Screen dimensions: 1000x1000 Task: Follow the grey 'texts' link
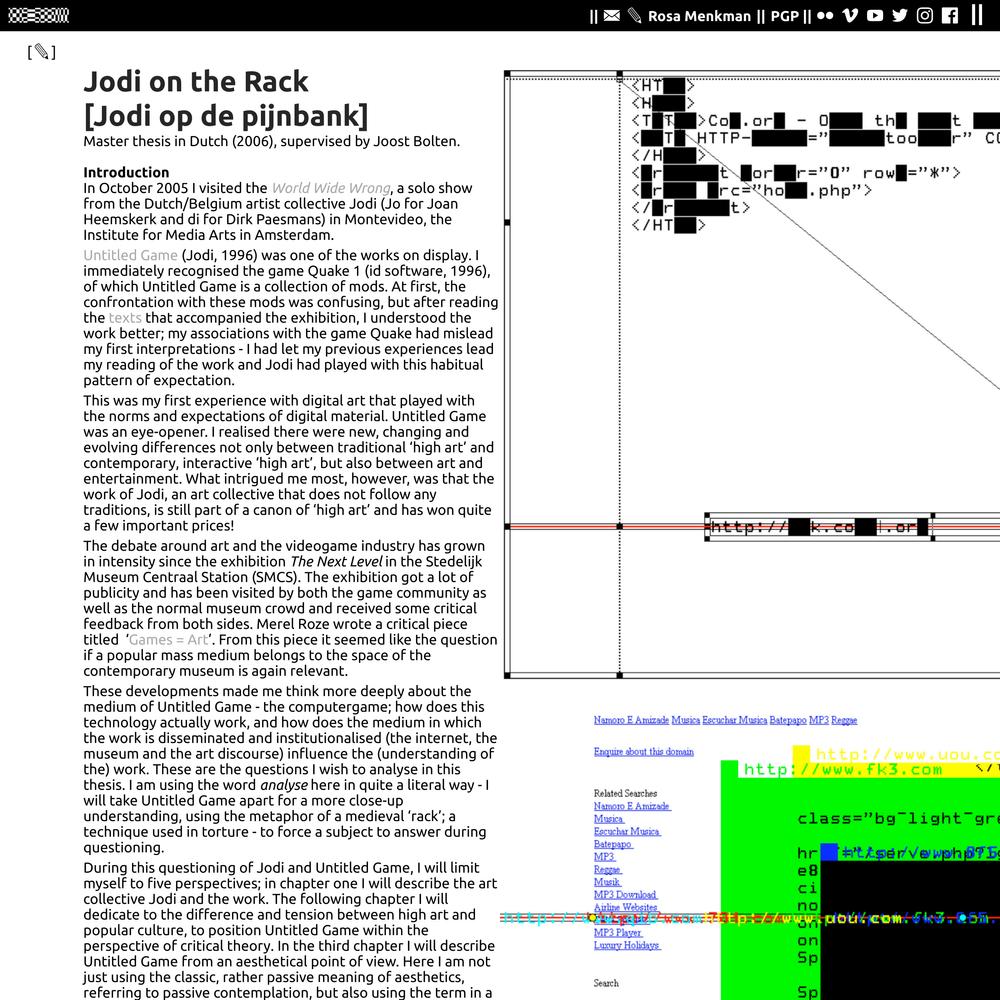coord(125,318)
